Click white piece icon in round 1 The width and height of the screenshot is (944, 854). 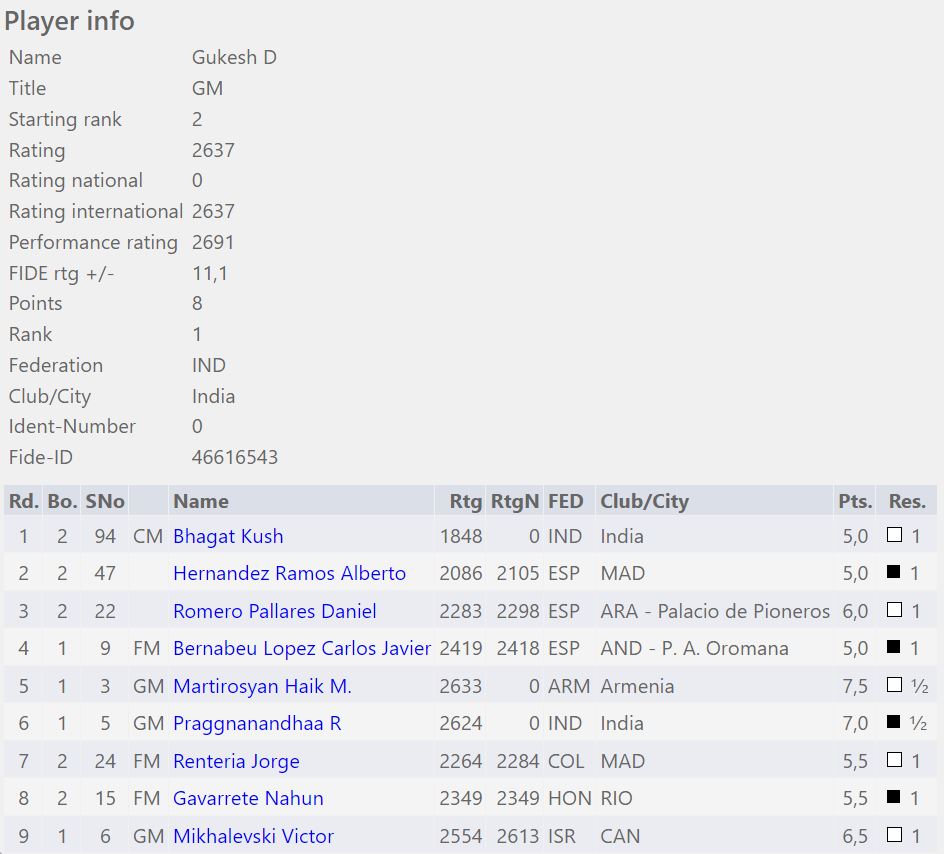(x=894, y=535)
